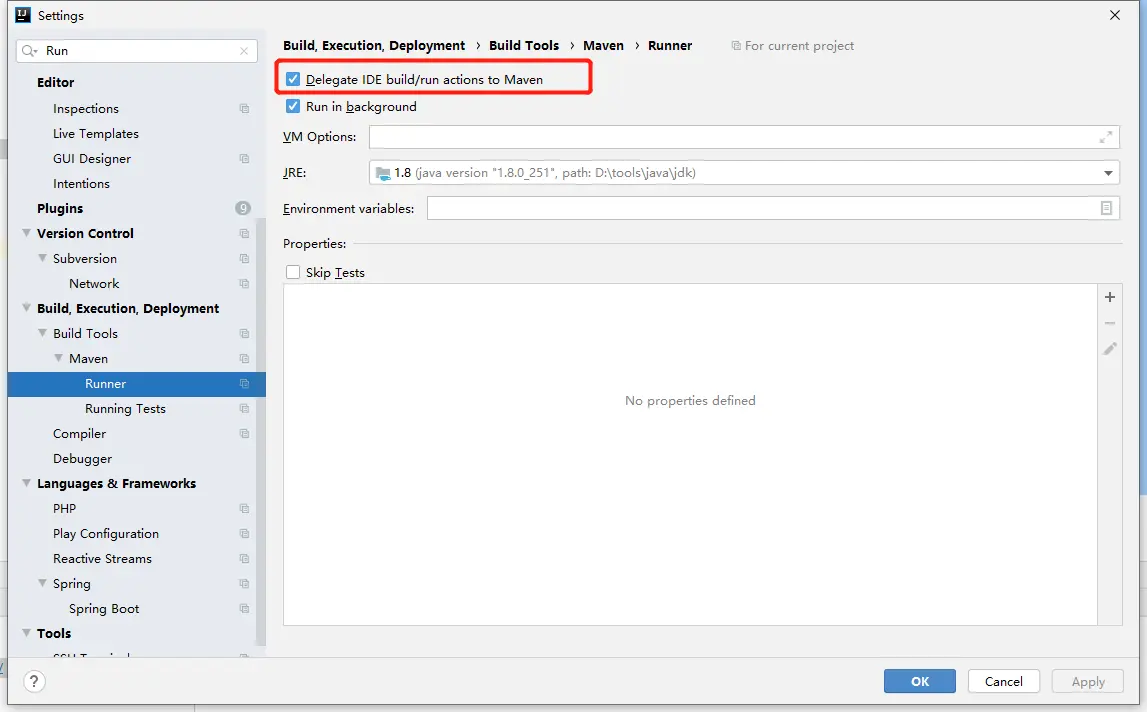Viewport: 1147px width, 712px height.
Task: Open the environment variables editor icon
Action: 1106,208
